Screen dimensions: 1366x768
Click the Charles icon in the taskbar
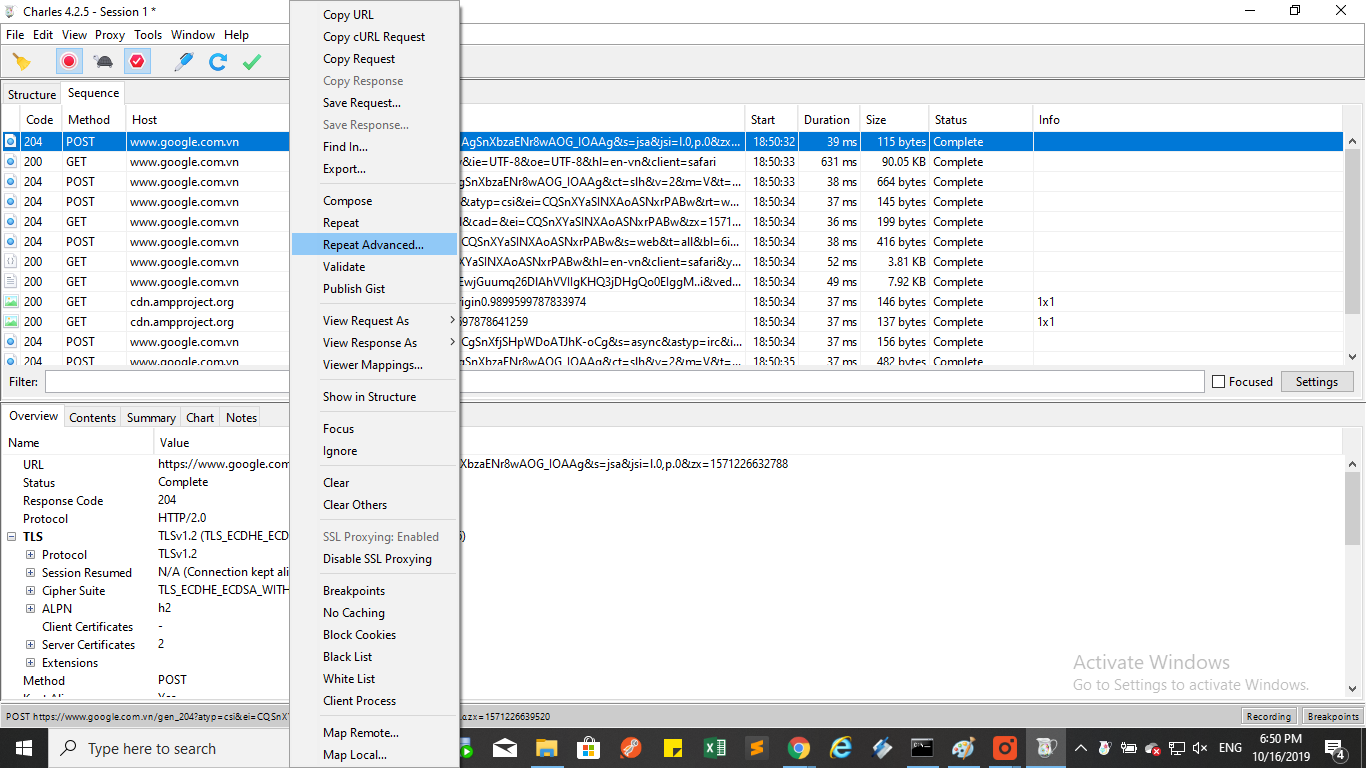coord(1046,748)
